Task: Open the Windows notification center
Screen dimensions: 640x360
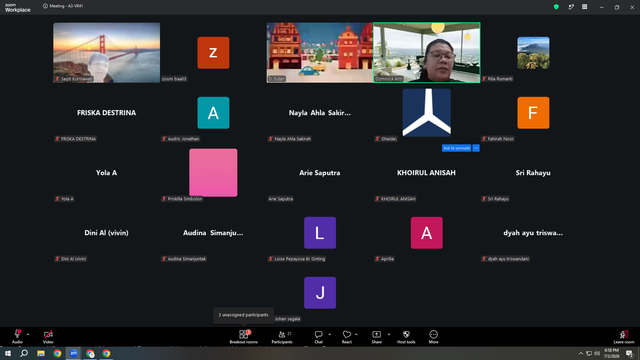Action: point(629,353)
